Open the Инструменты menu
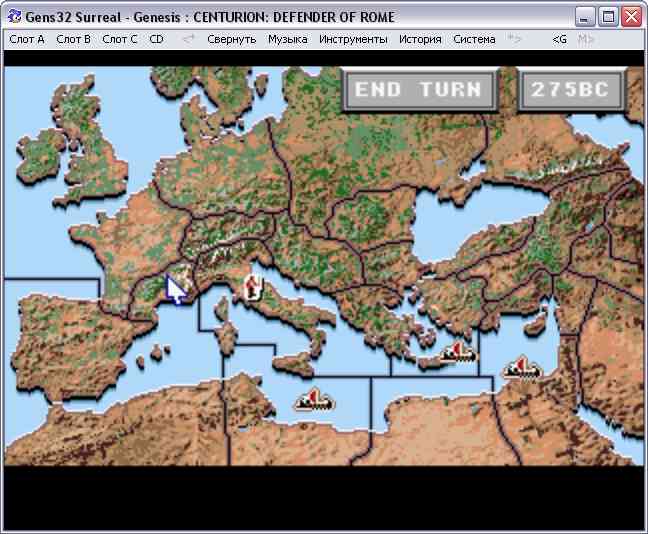Image resolution: width=648 pixels, height=534 pixels. click(x=353, y=40)
